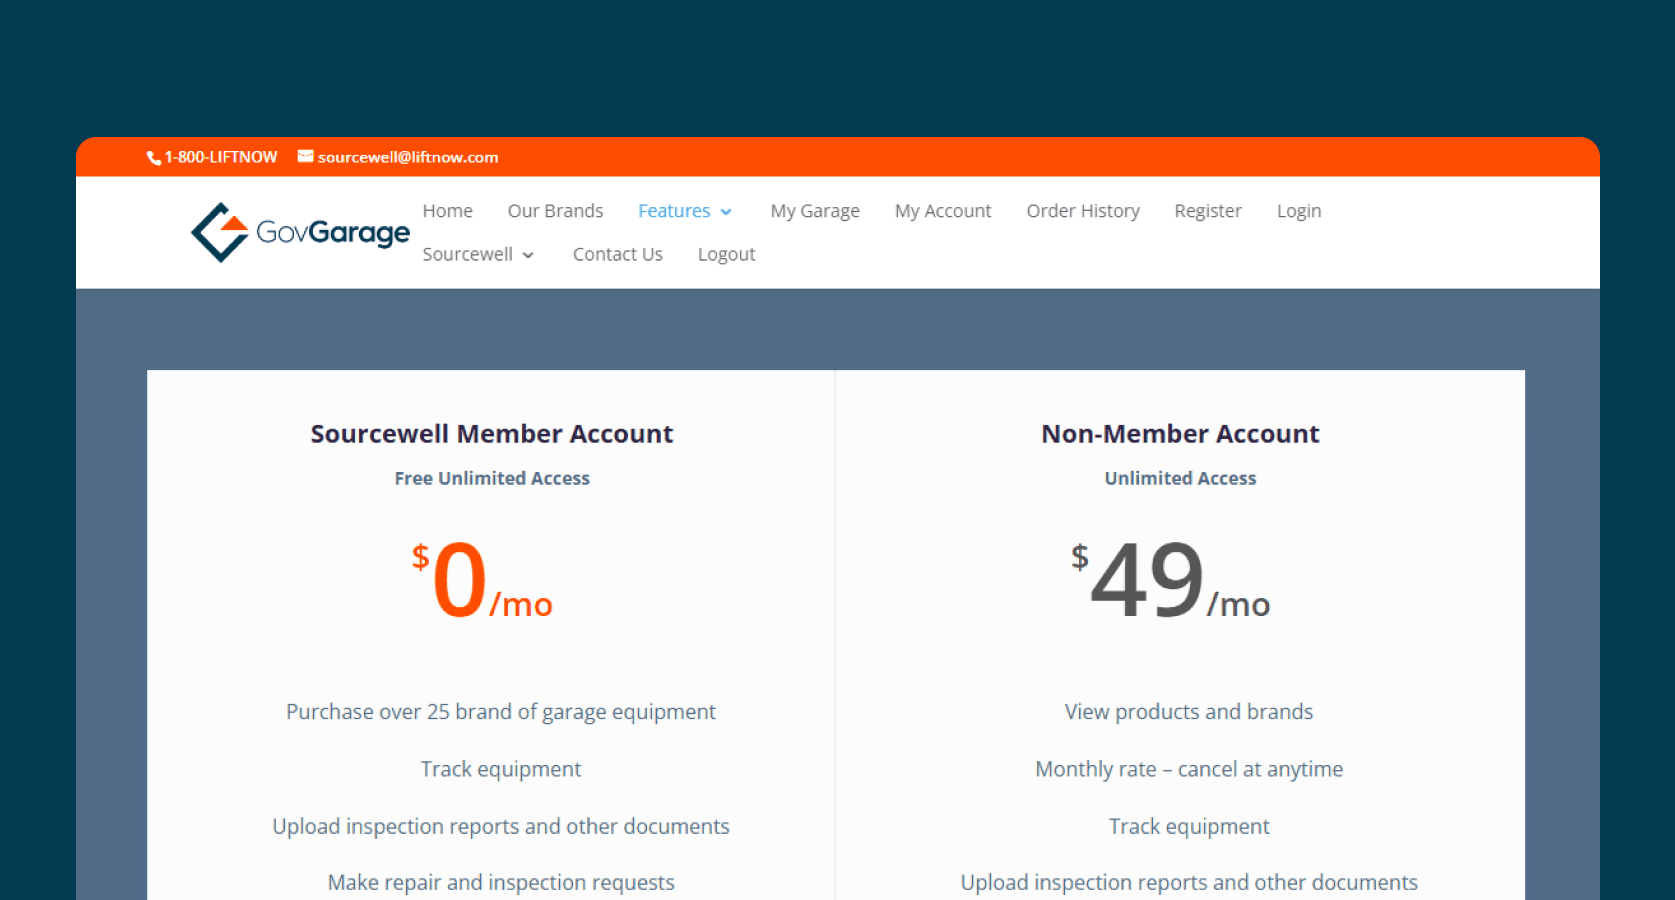Click the envelope icon beside the email address

(305, 156)
